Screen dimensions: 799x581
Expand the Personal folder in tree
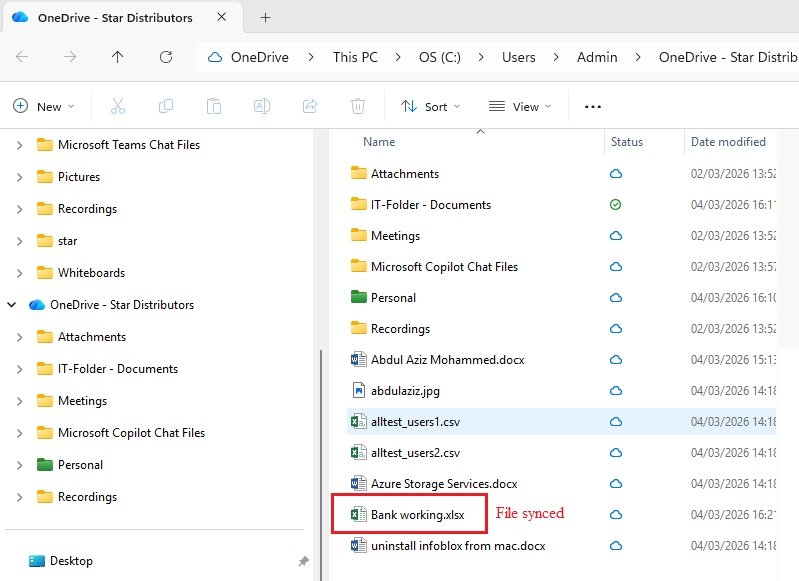tap(19, 465)
